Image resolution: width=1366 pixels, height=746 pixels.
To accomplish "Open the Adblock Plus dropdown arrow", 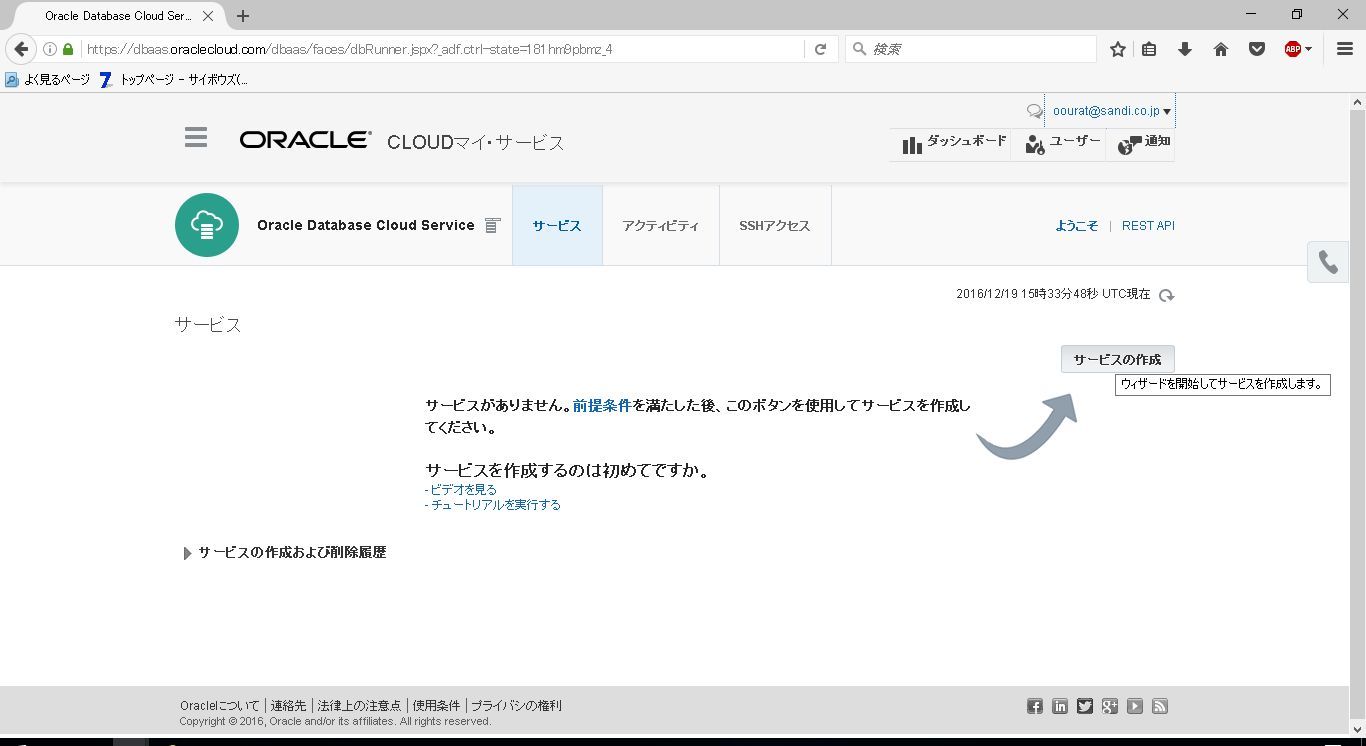I will click(1308, 49).
